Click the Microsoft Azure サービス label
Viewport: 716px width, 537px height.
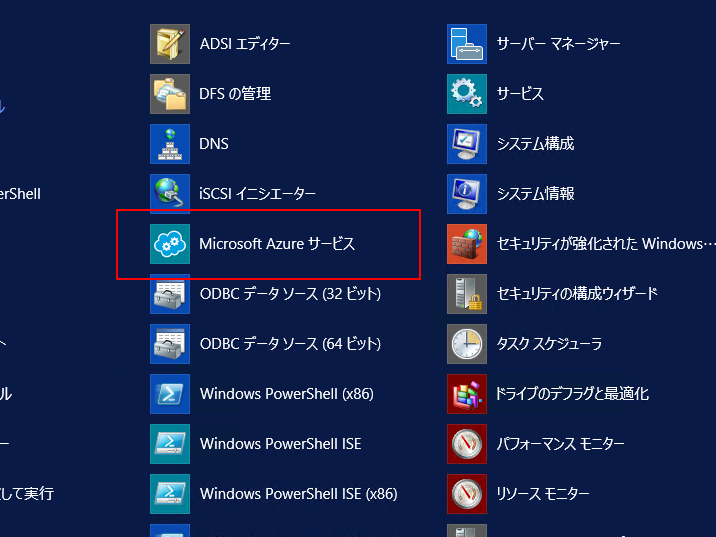tap(277, 244)
